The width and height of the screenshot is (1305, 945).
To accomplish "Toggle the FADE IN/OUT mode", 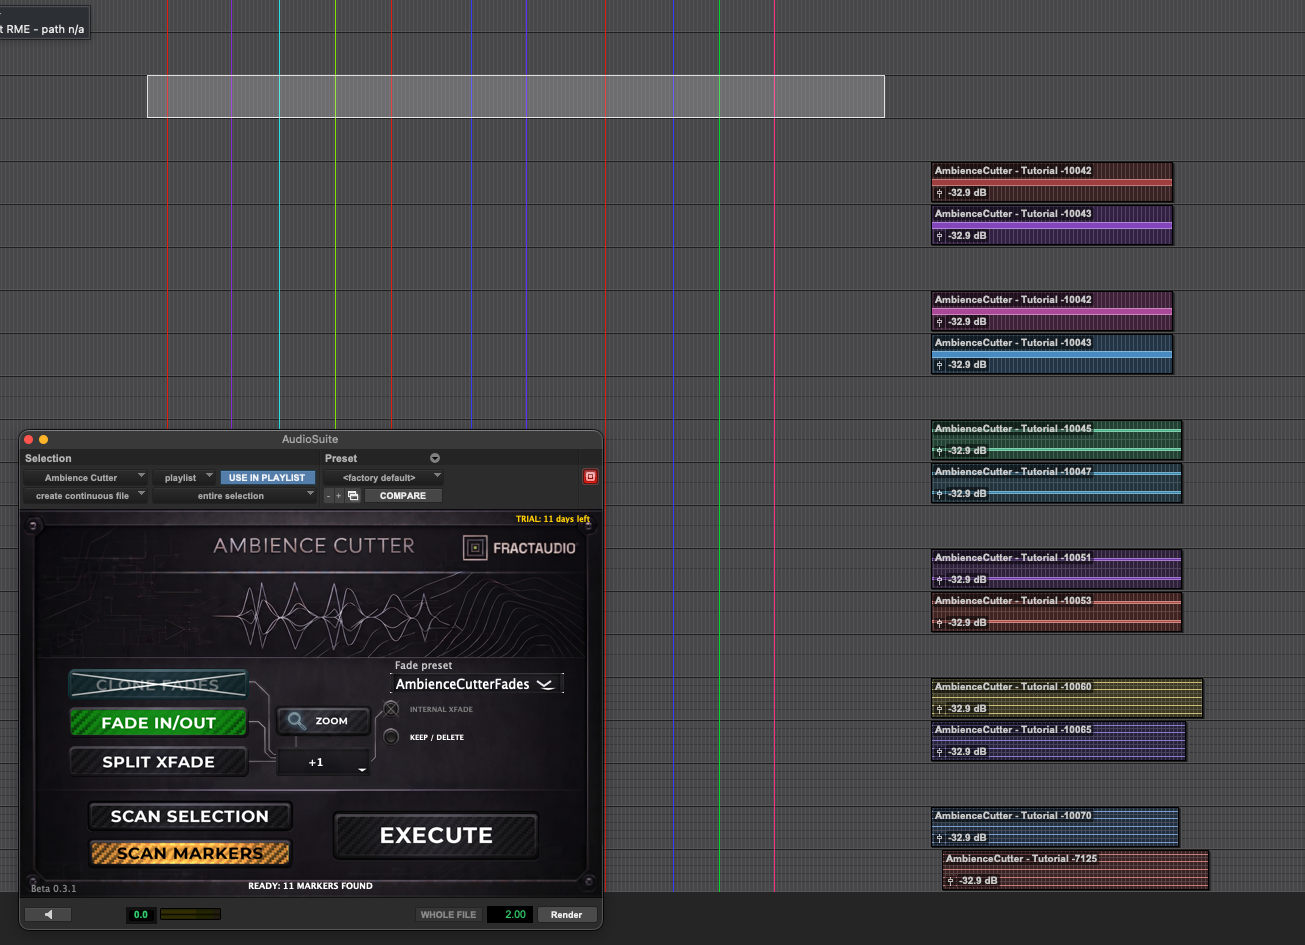I will 158,722.
